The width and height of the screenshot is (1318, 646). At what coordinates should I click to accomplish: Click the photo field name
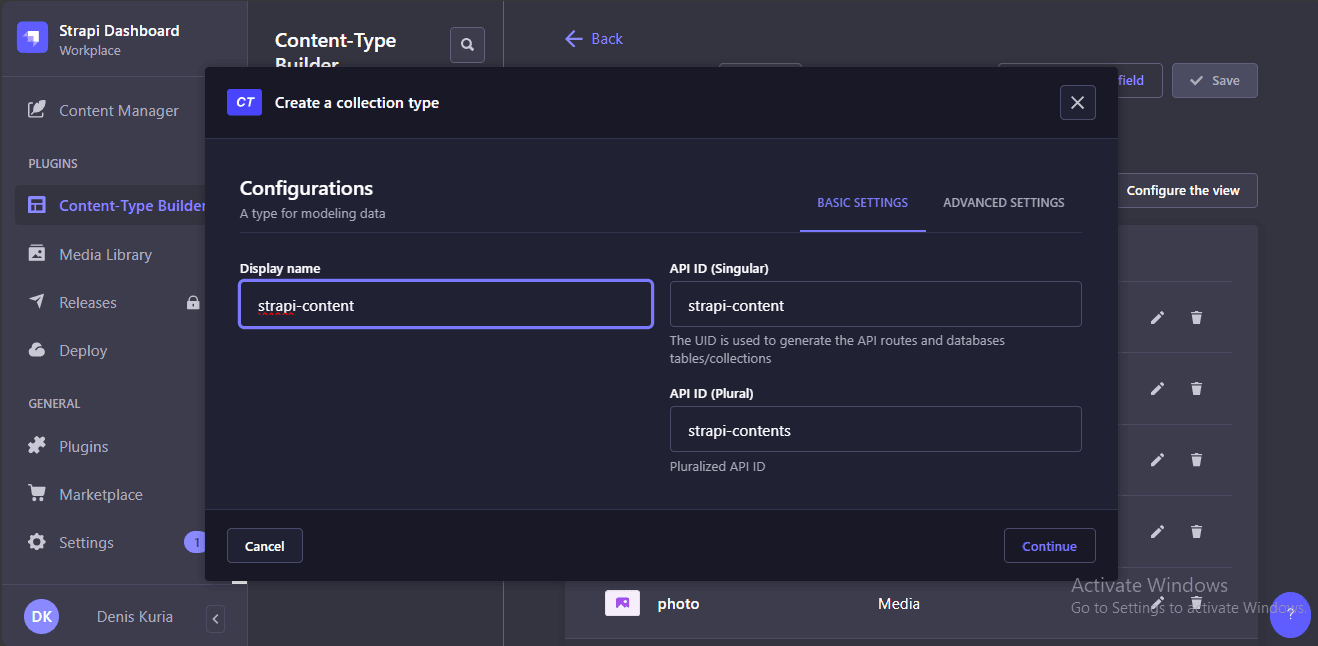pos(678,604)
